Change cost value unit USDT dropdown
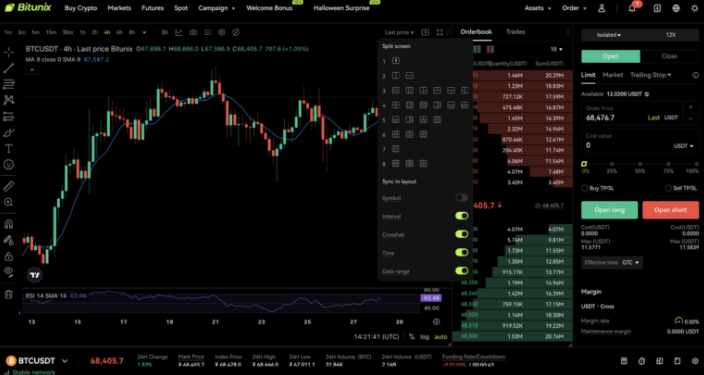 683,146
